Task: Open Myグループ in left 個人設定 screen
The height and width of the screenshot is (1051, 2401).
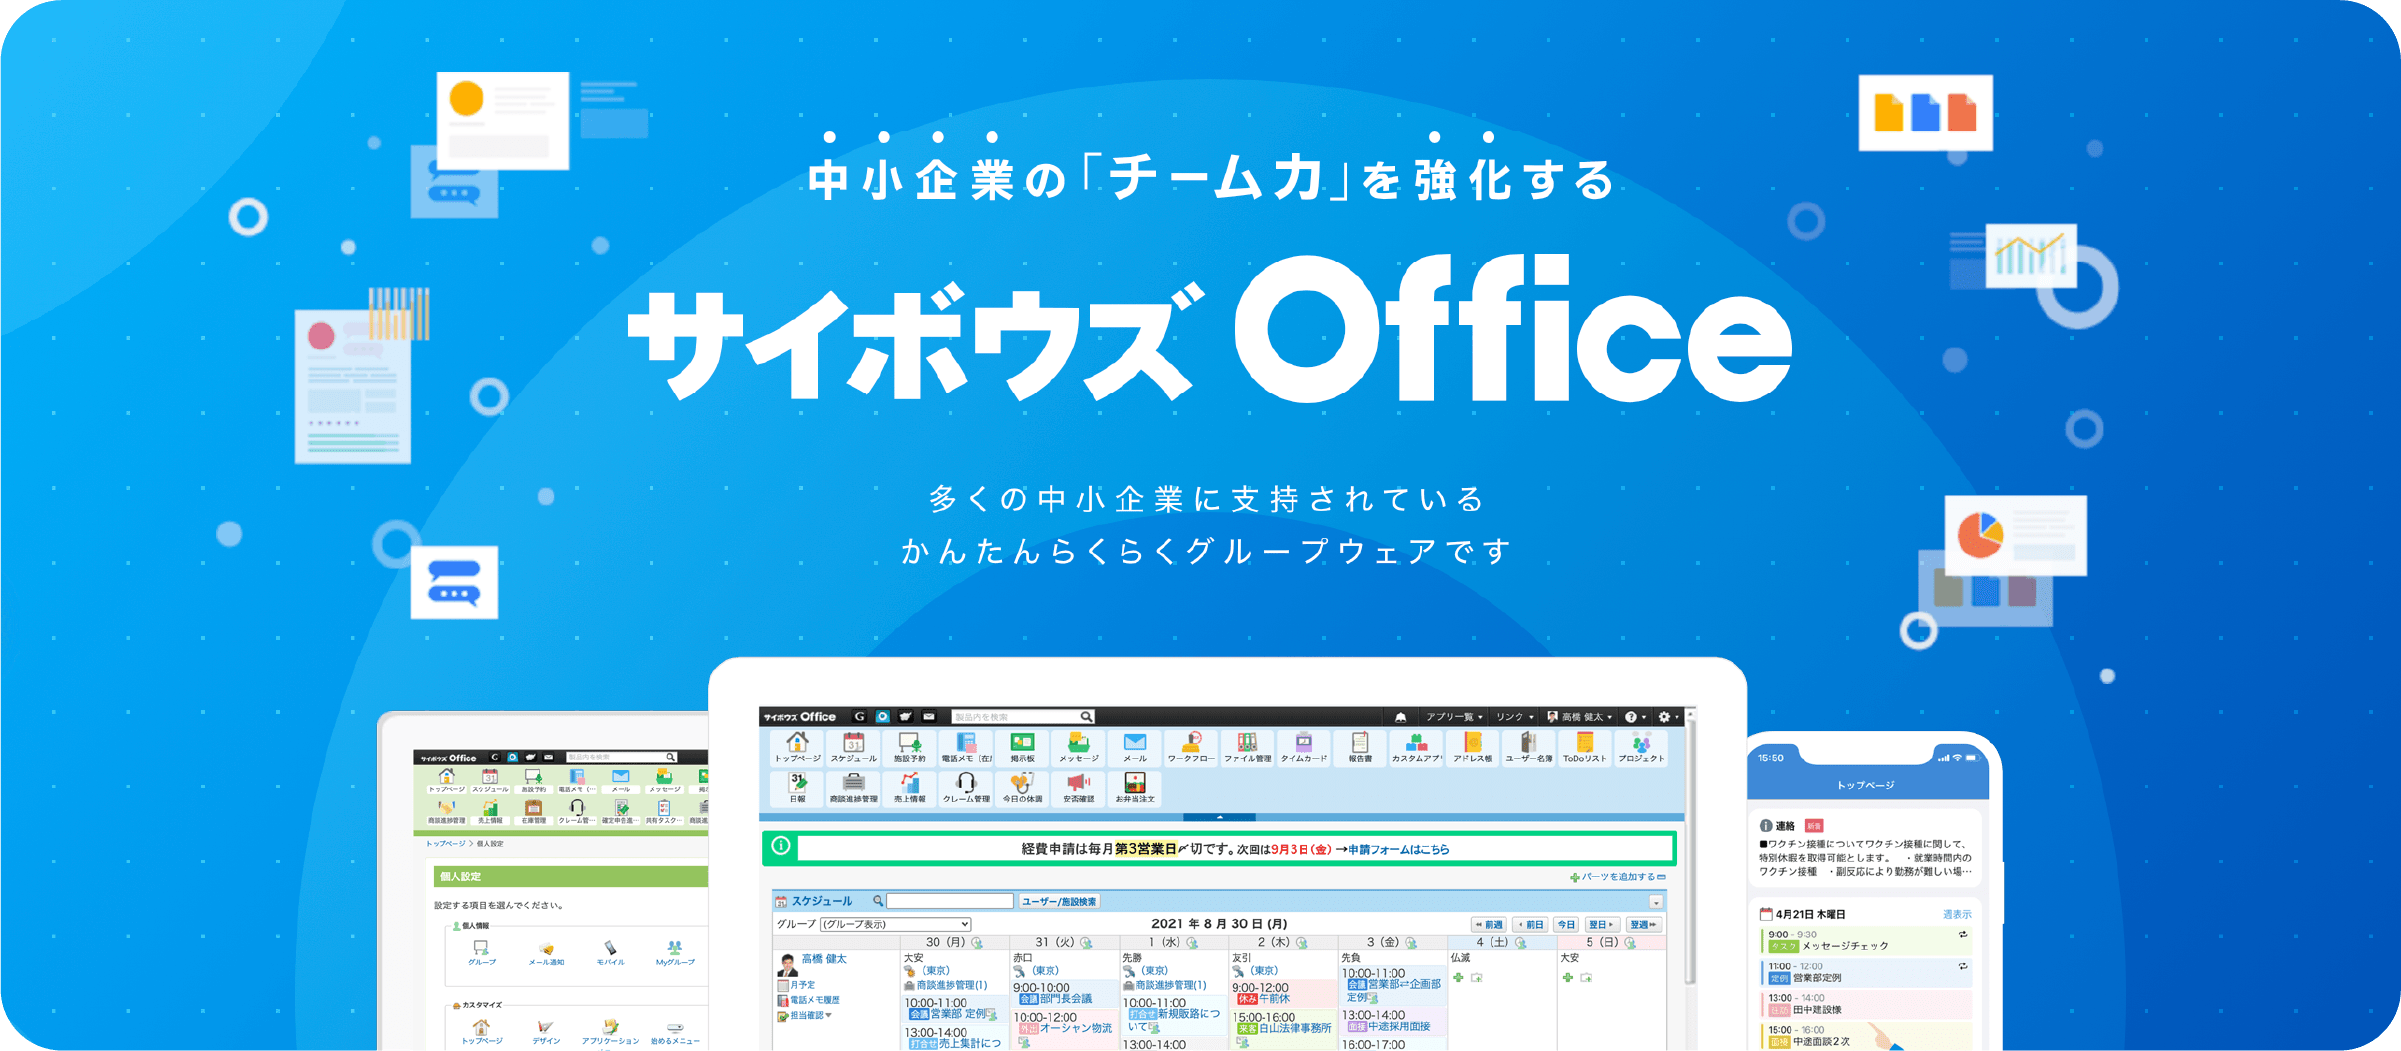Action: coord(675,953)
